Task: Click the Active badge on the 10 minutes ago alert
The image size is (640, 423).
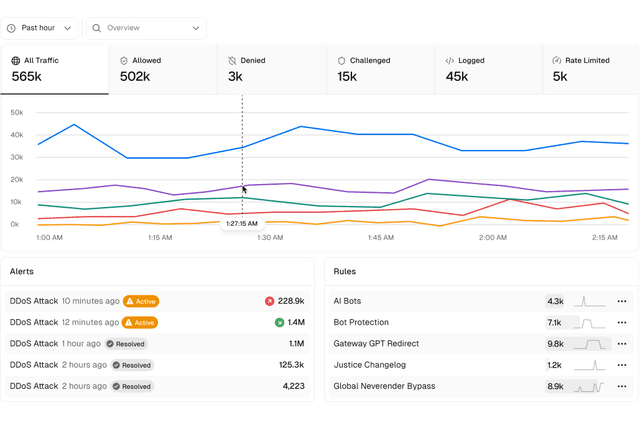Action: [141, 301]
